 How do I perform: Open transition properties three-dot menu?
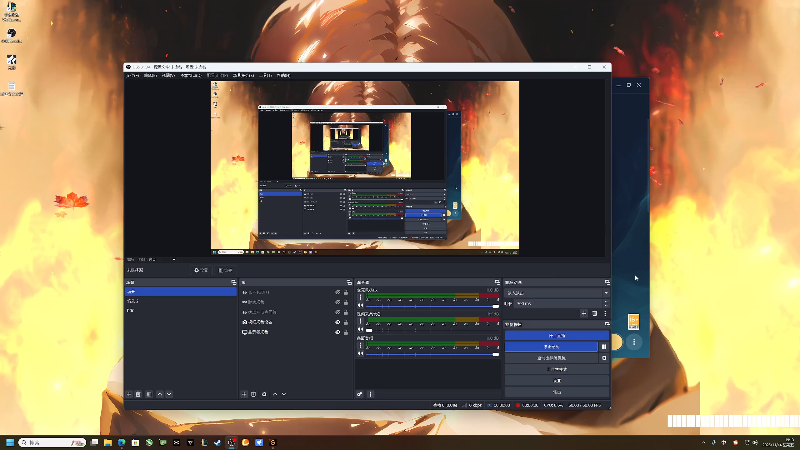pyautogui.click(x=605, y=314)
